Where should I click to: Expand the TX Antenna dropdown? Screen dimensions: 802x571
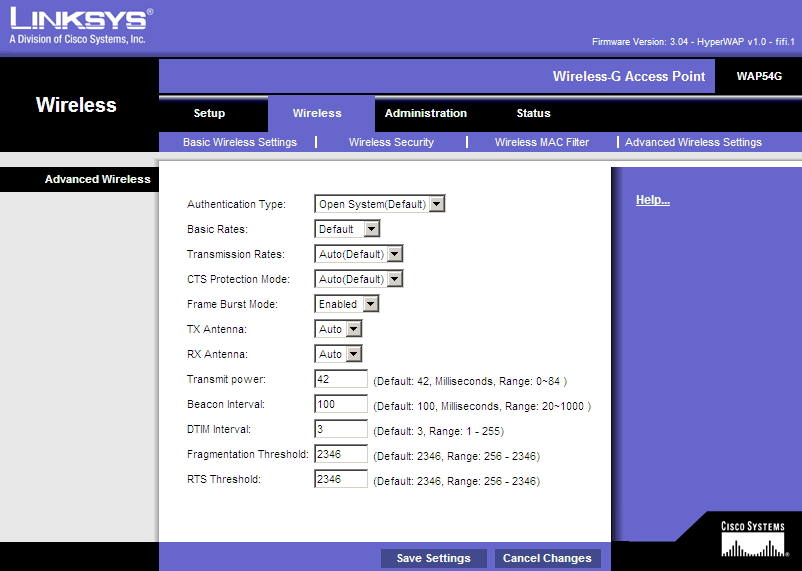click(x=339, y=329)
